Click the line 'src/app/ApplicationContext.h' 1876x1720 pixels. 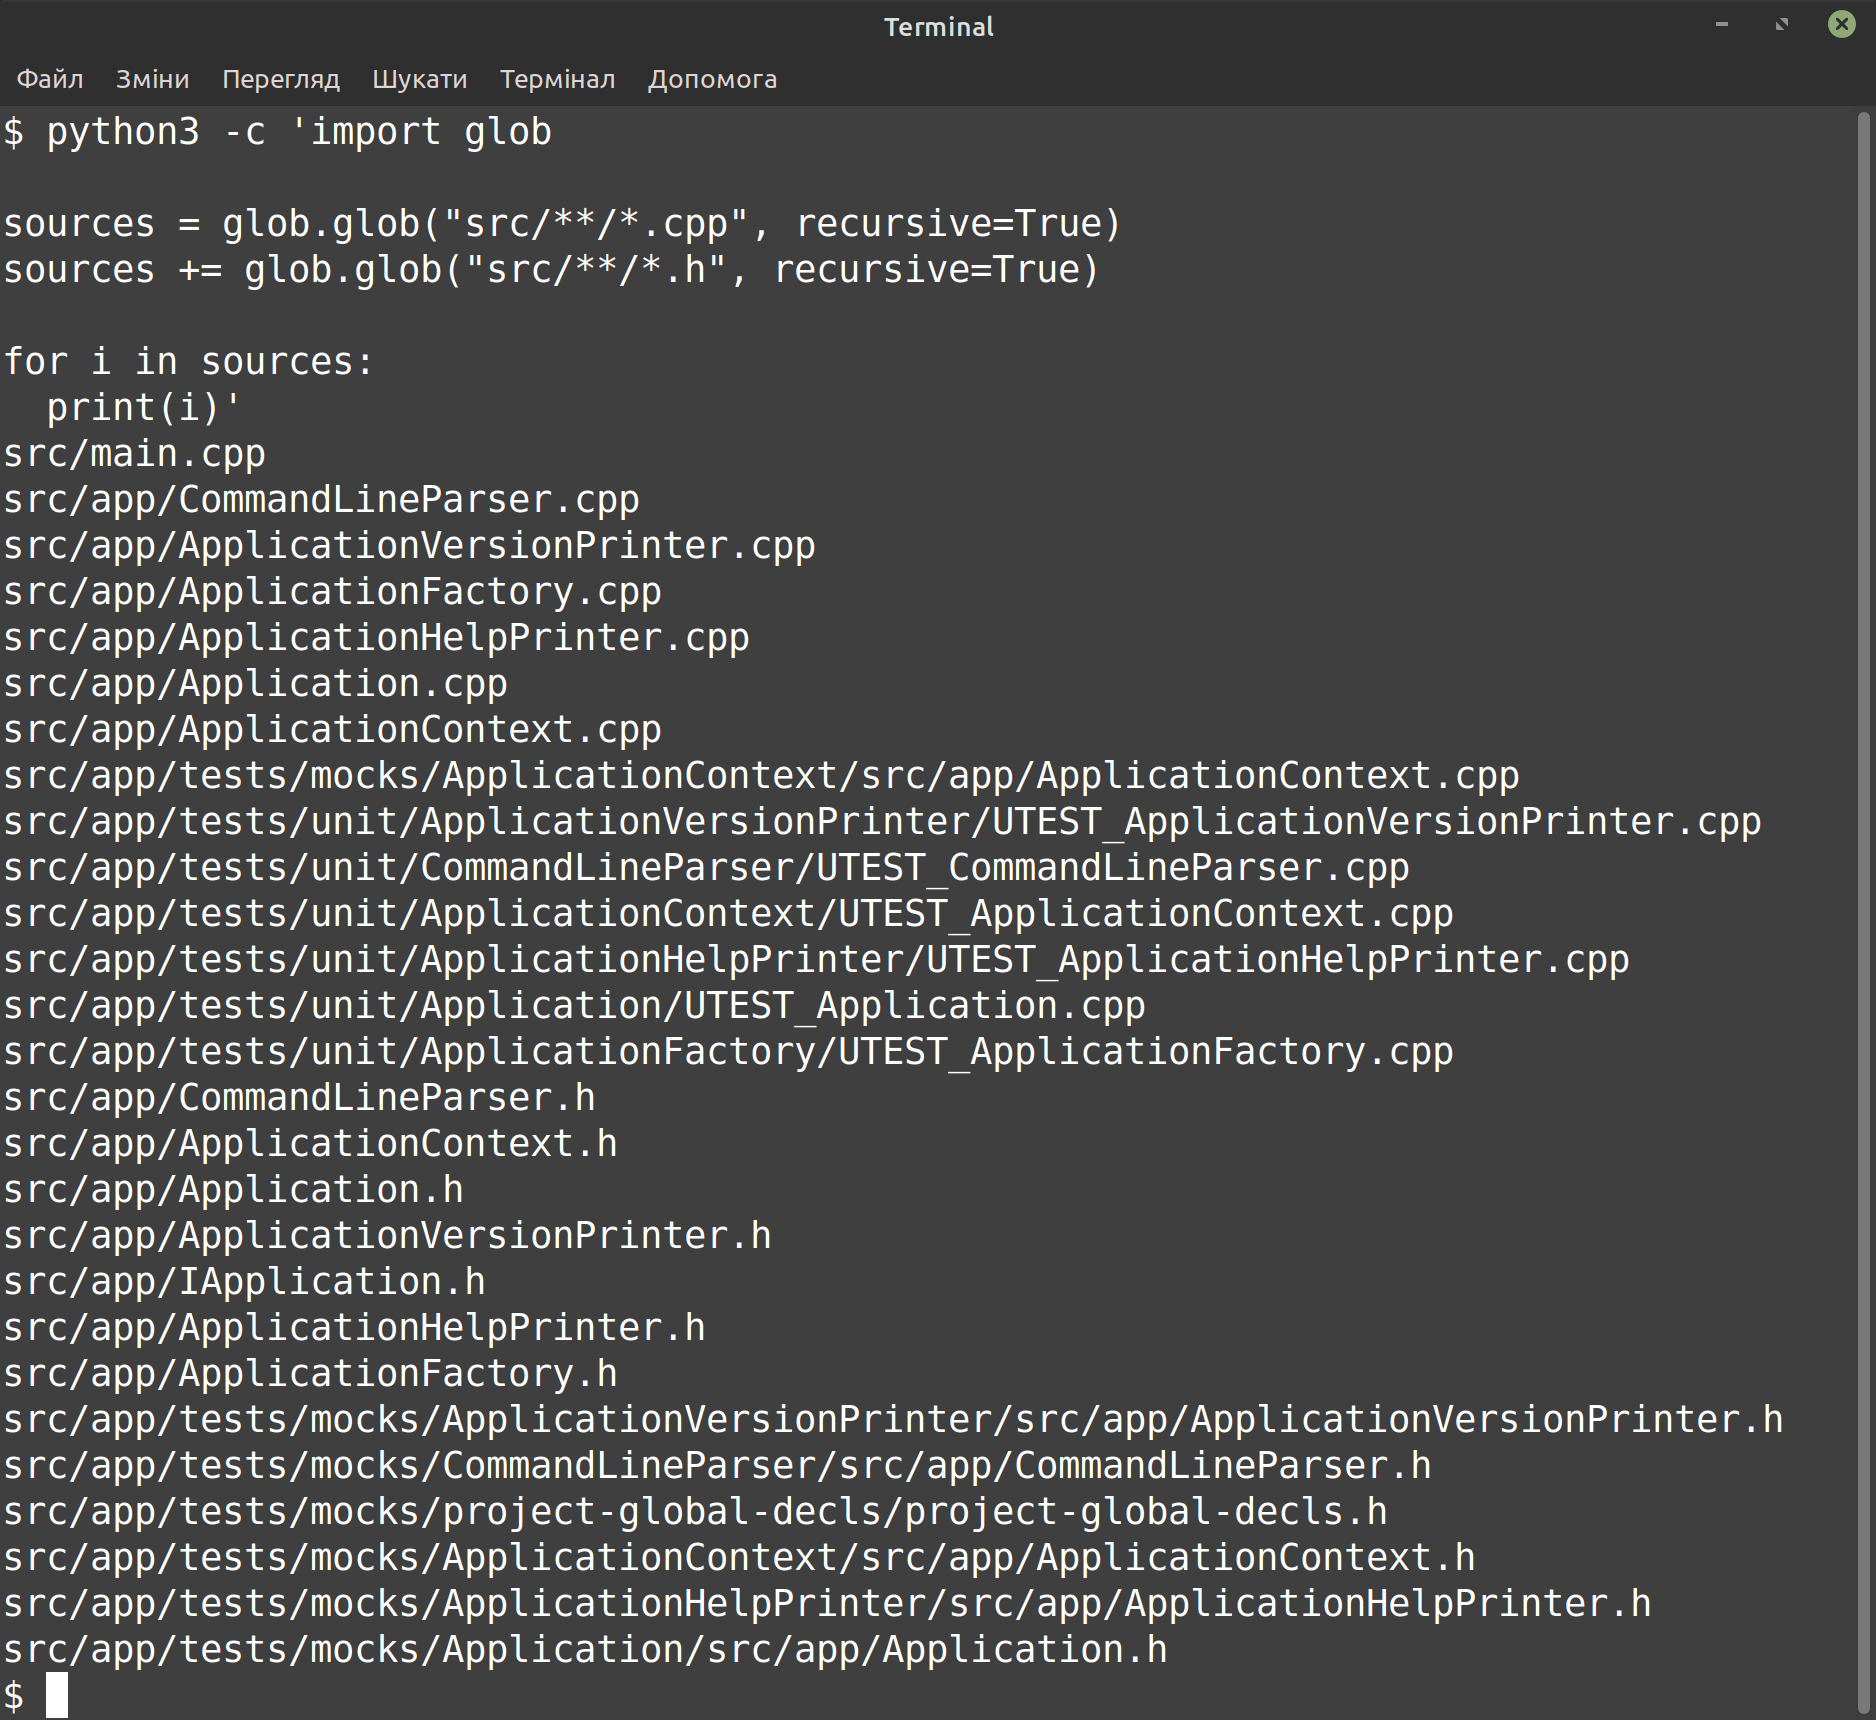311,1144
